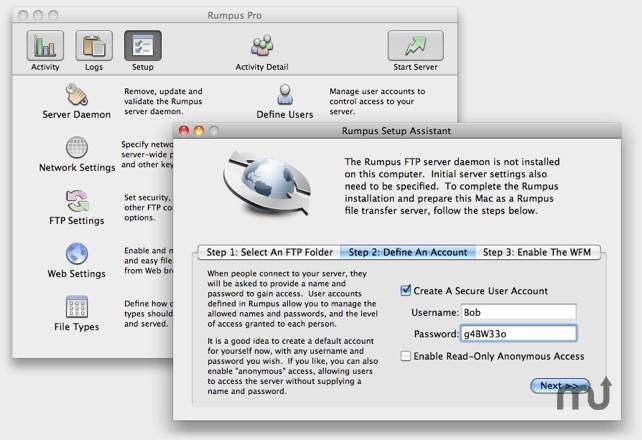Open File Types icon
Image resolution: width=642 pixels, height=440 pixels.
[x=77, y=307]
